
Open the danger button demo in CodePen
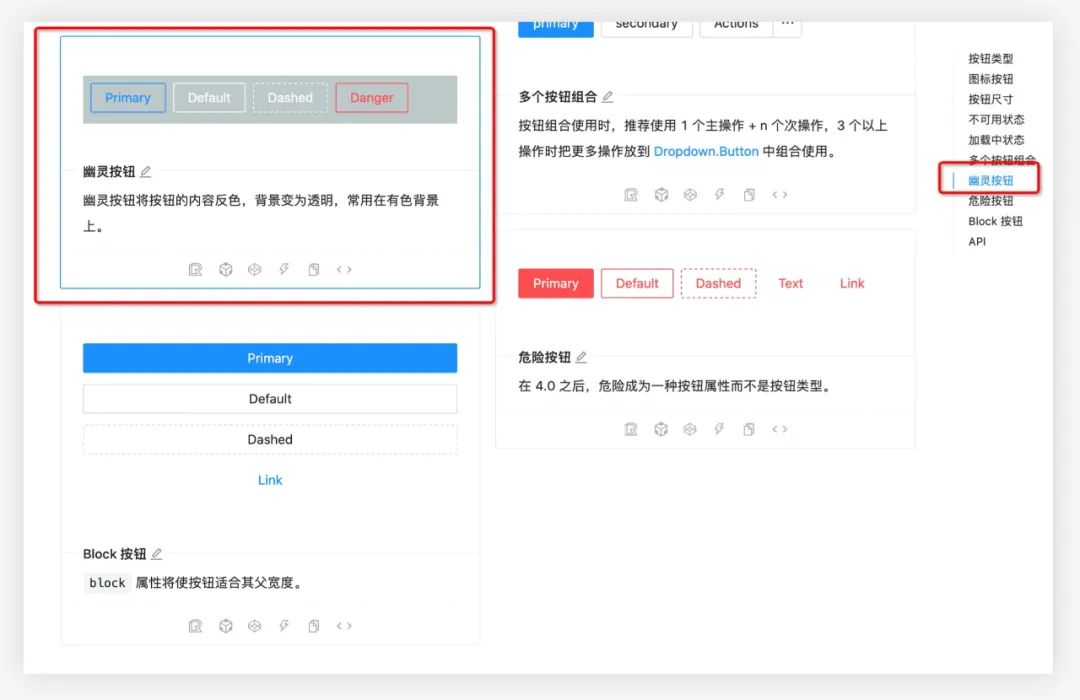tap(690, 429)
